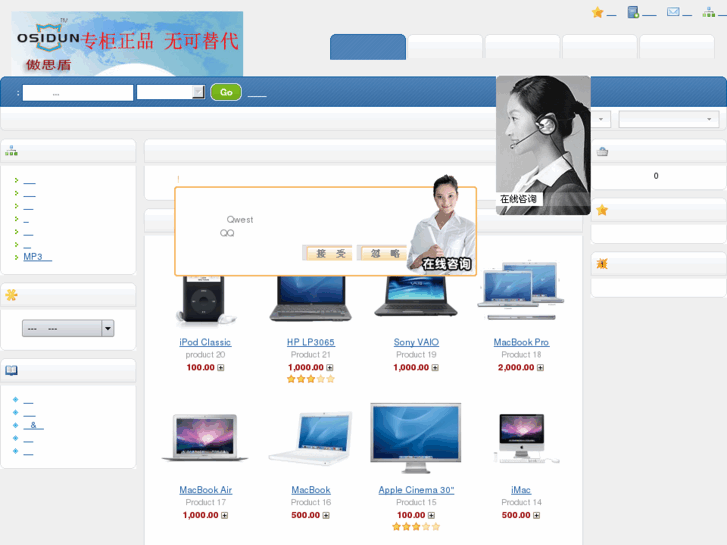Click the plus icon next to HP LP3065 price
The height and width of the screenshot is (545, 727).
click(x=330, y=368)
